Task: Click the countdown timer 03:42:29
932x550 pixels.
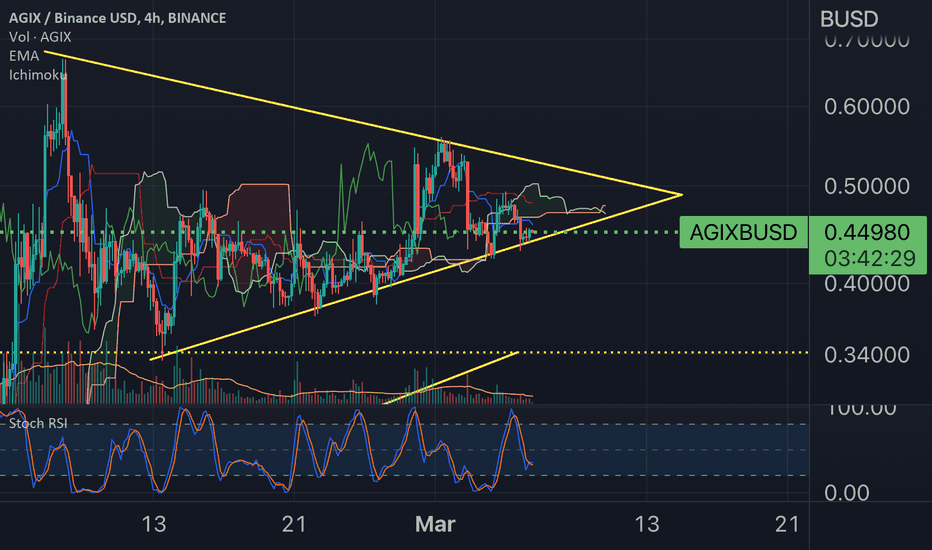Action: 870,259
